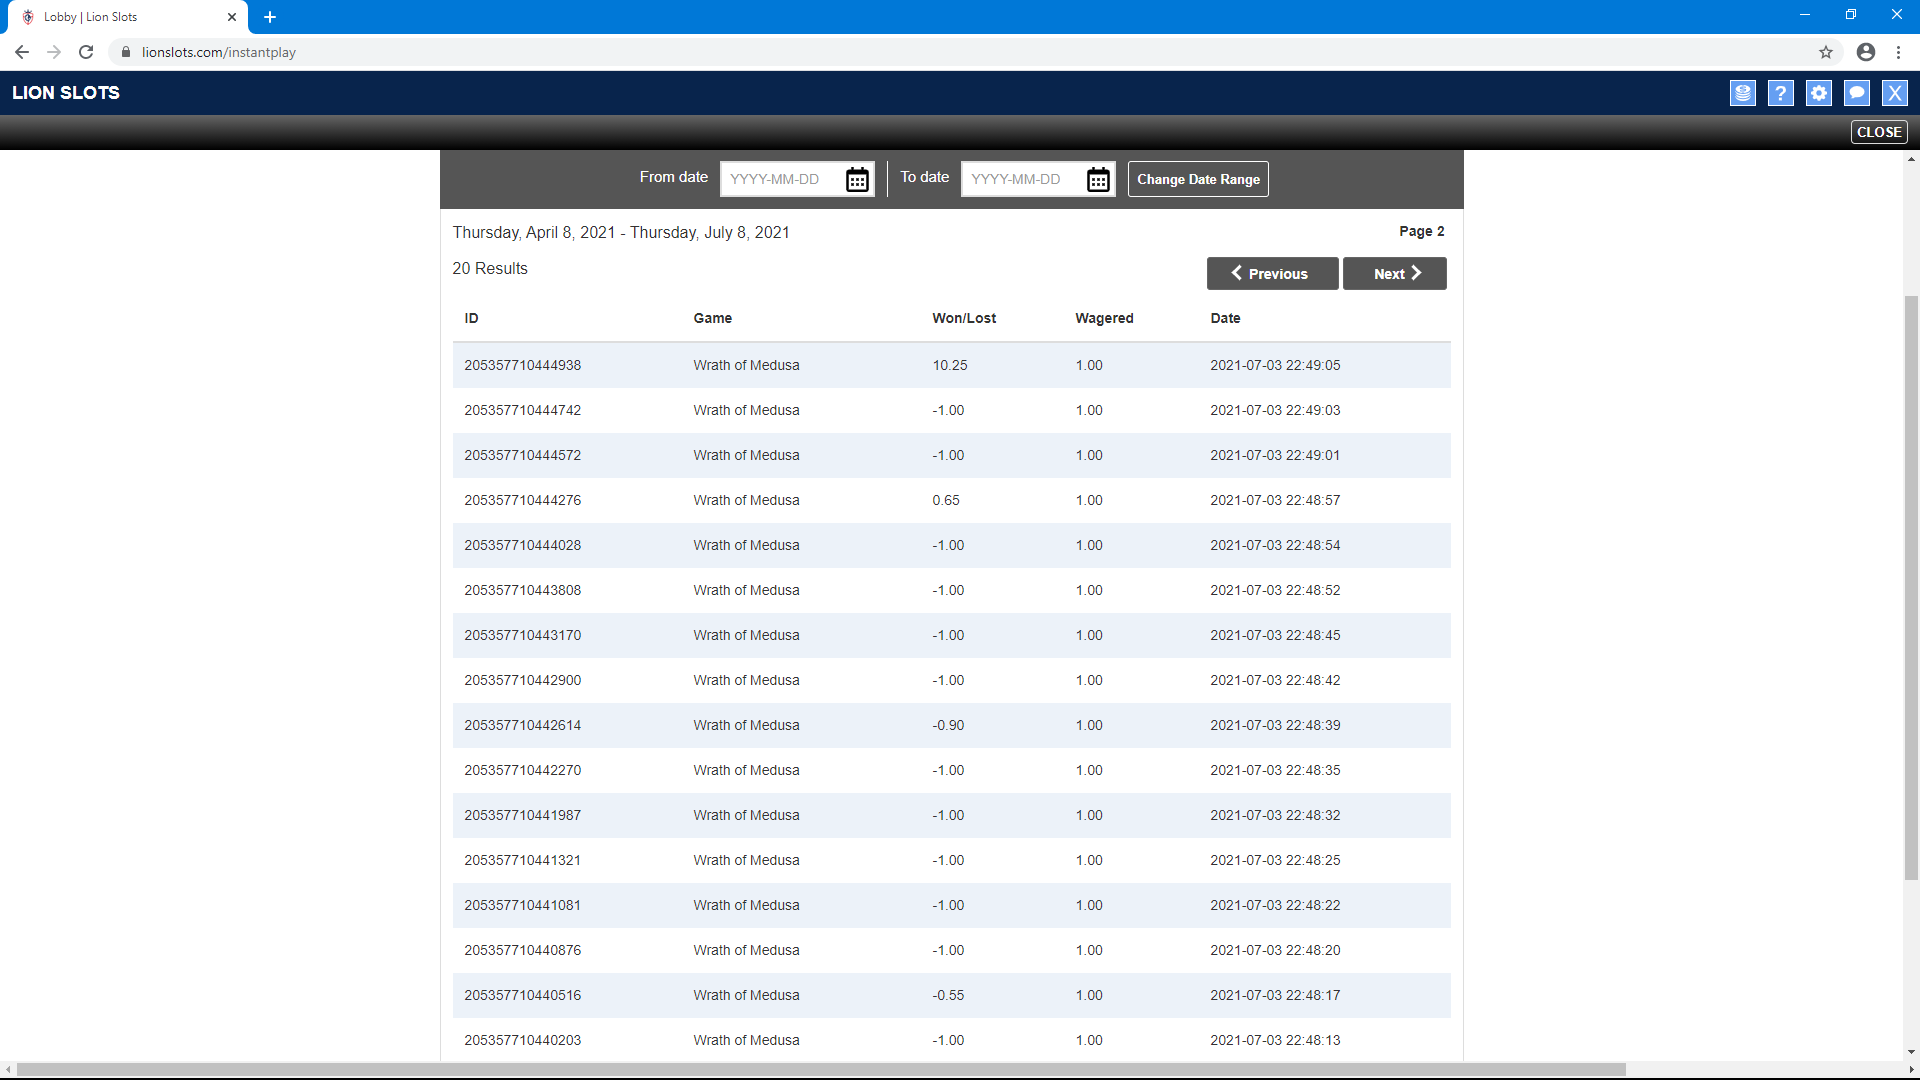1920x1080 pixels.
Task: Click the CLOSE button
Action: click(x=1879, y=132)
